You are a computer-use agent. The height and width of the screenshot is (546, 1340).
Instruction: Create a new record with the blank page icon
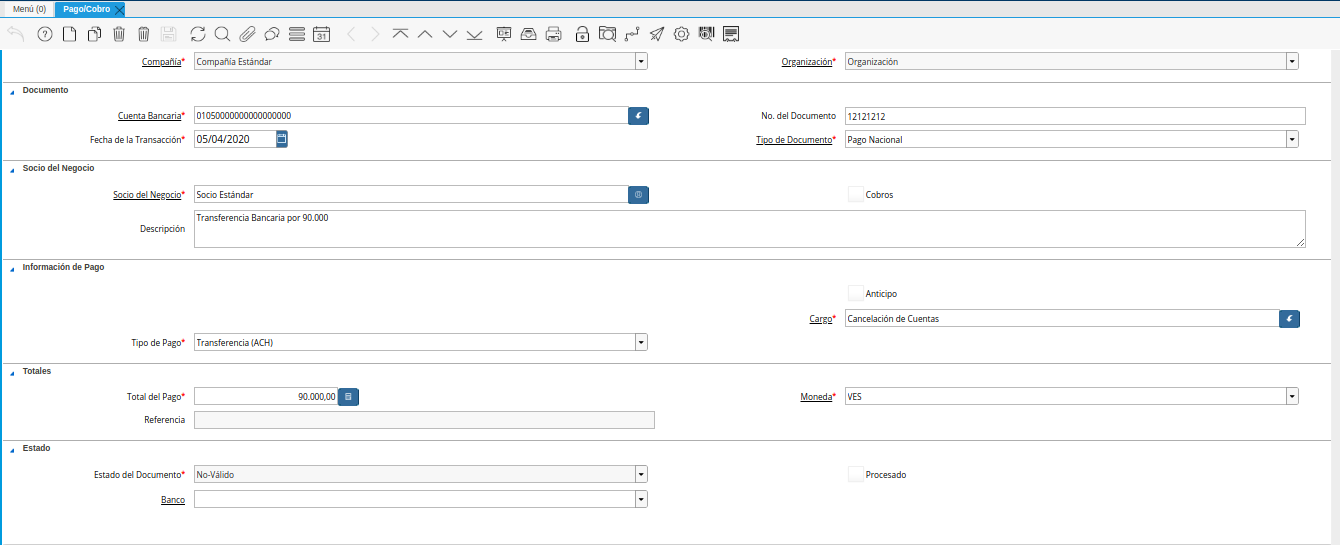(69, 34)
